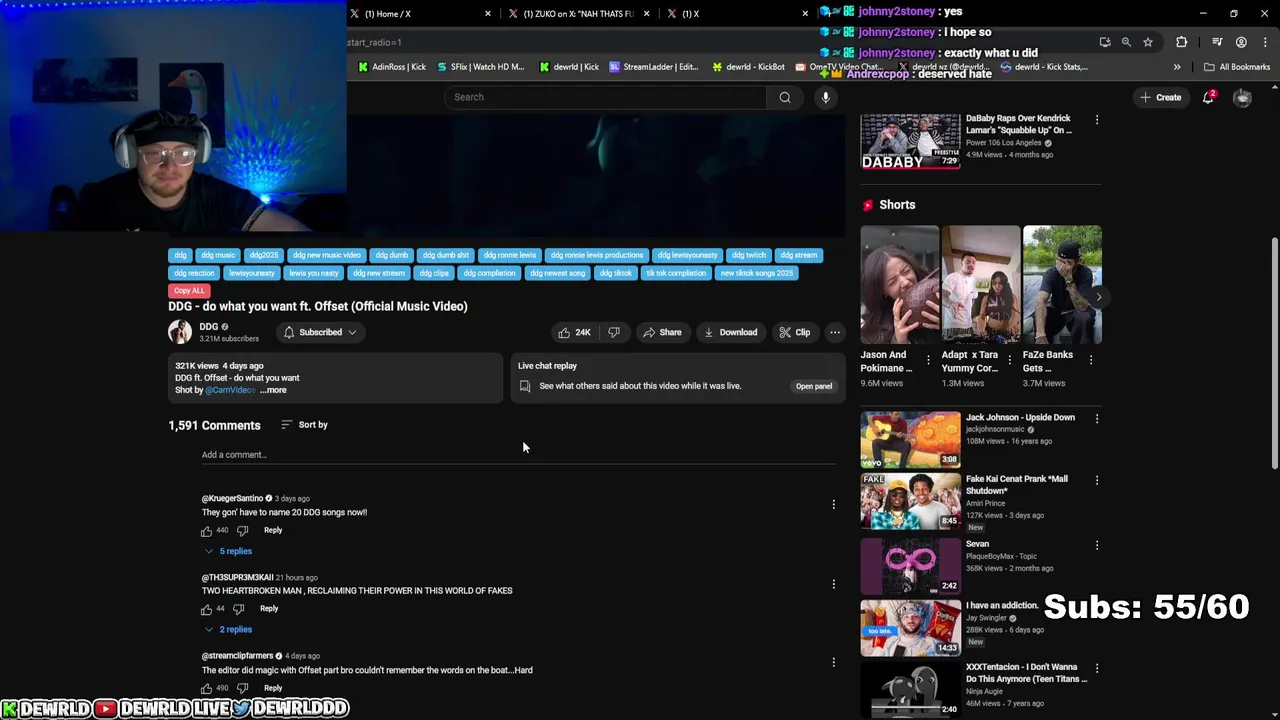Screen dimensions: 1280x720
Task: Open the Sort by comments menu
Action: (x=304, y=425)
